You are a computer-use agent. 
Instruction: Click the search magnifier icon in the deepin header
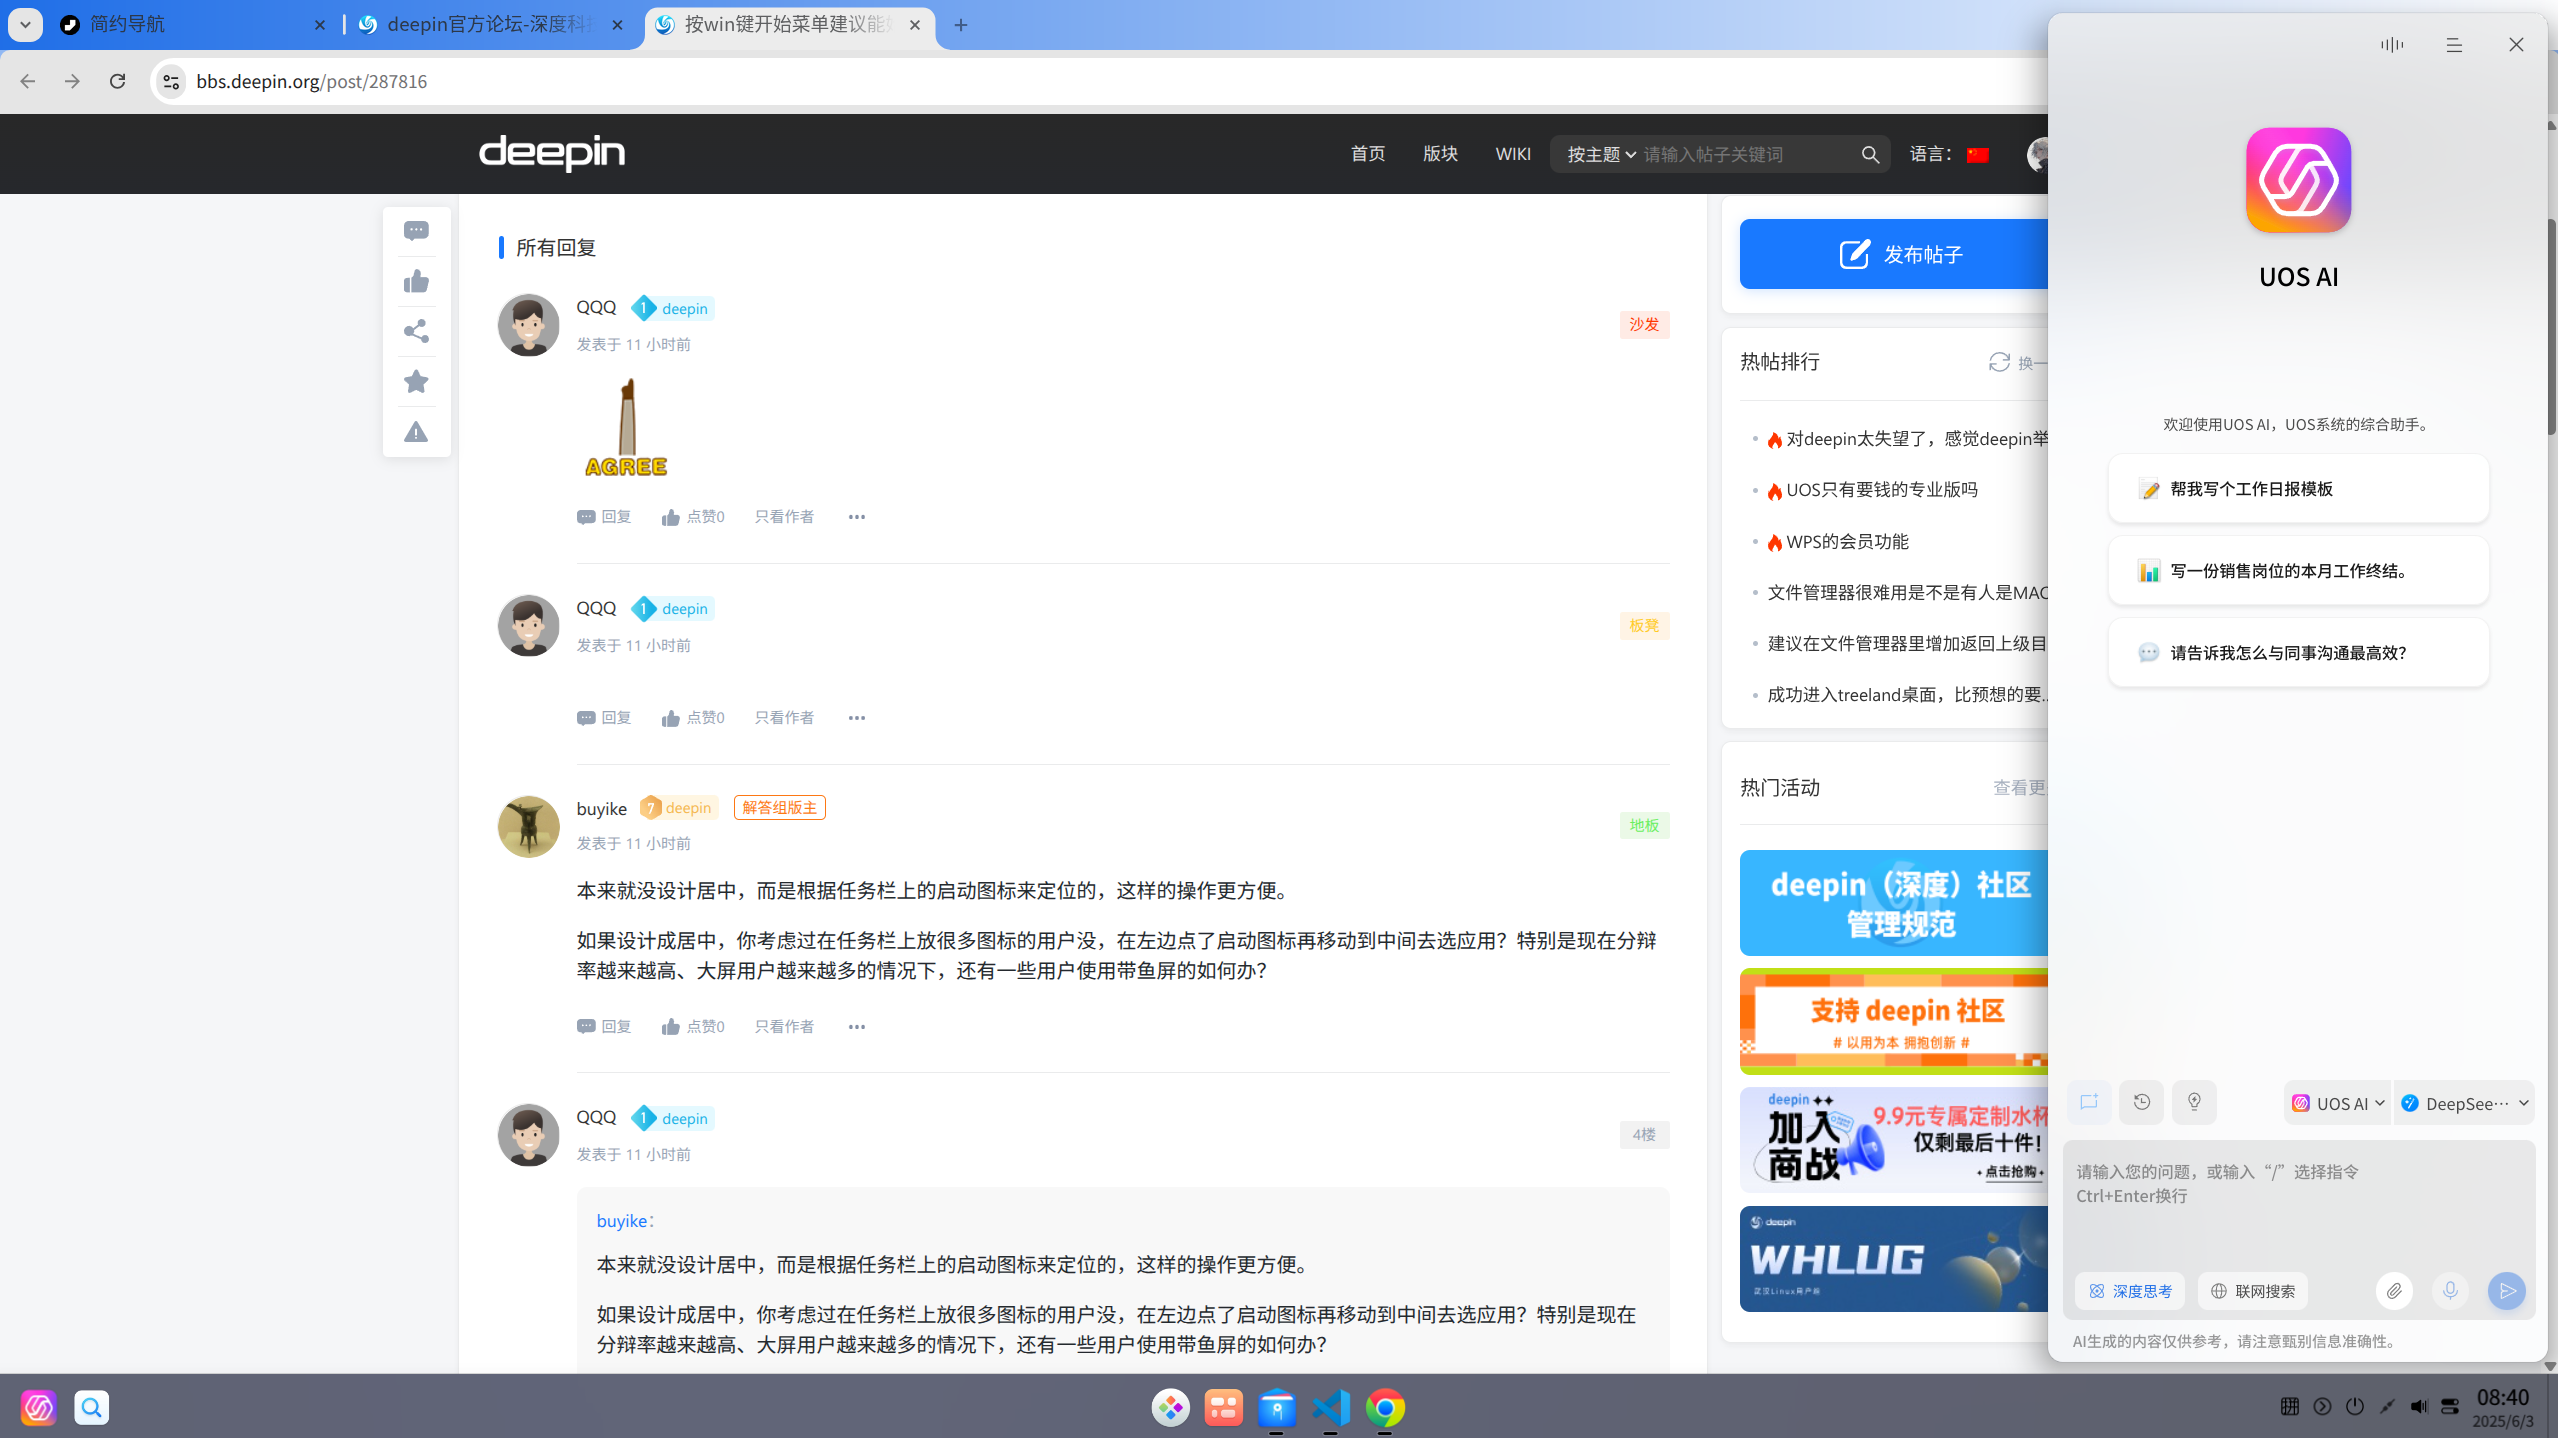click(x=1870, y=154)
